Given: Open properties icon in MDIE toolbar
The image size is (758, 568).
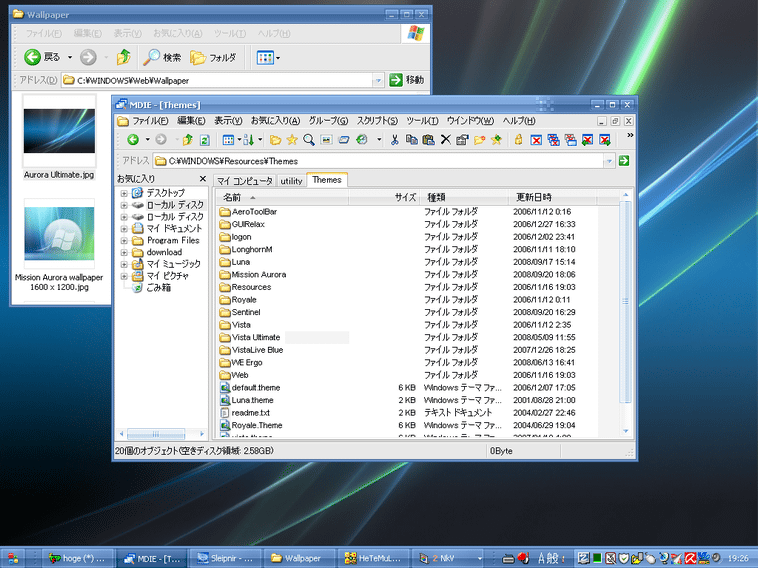Looking at the screenshot, I should [462, 140].
